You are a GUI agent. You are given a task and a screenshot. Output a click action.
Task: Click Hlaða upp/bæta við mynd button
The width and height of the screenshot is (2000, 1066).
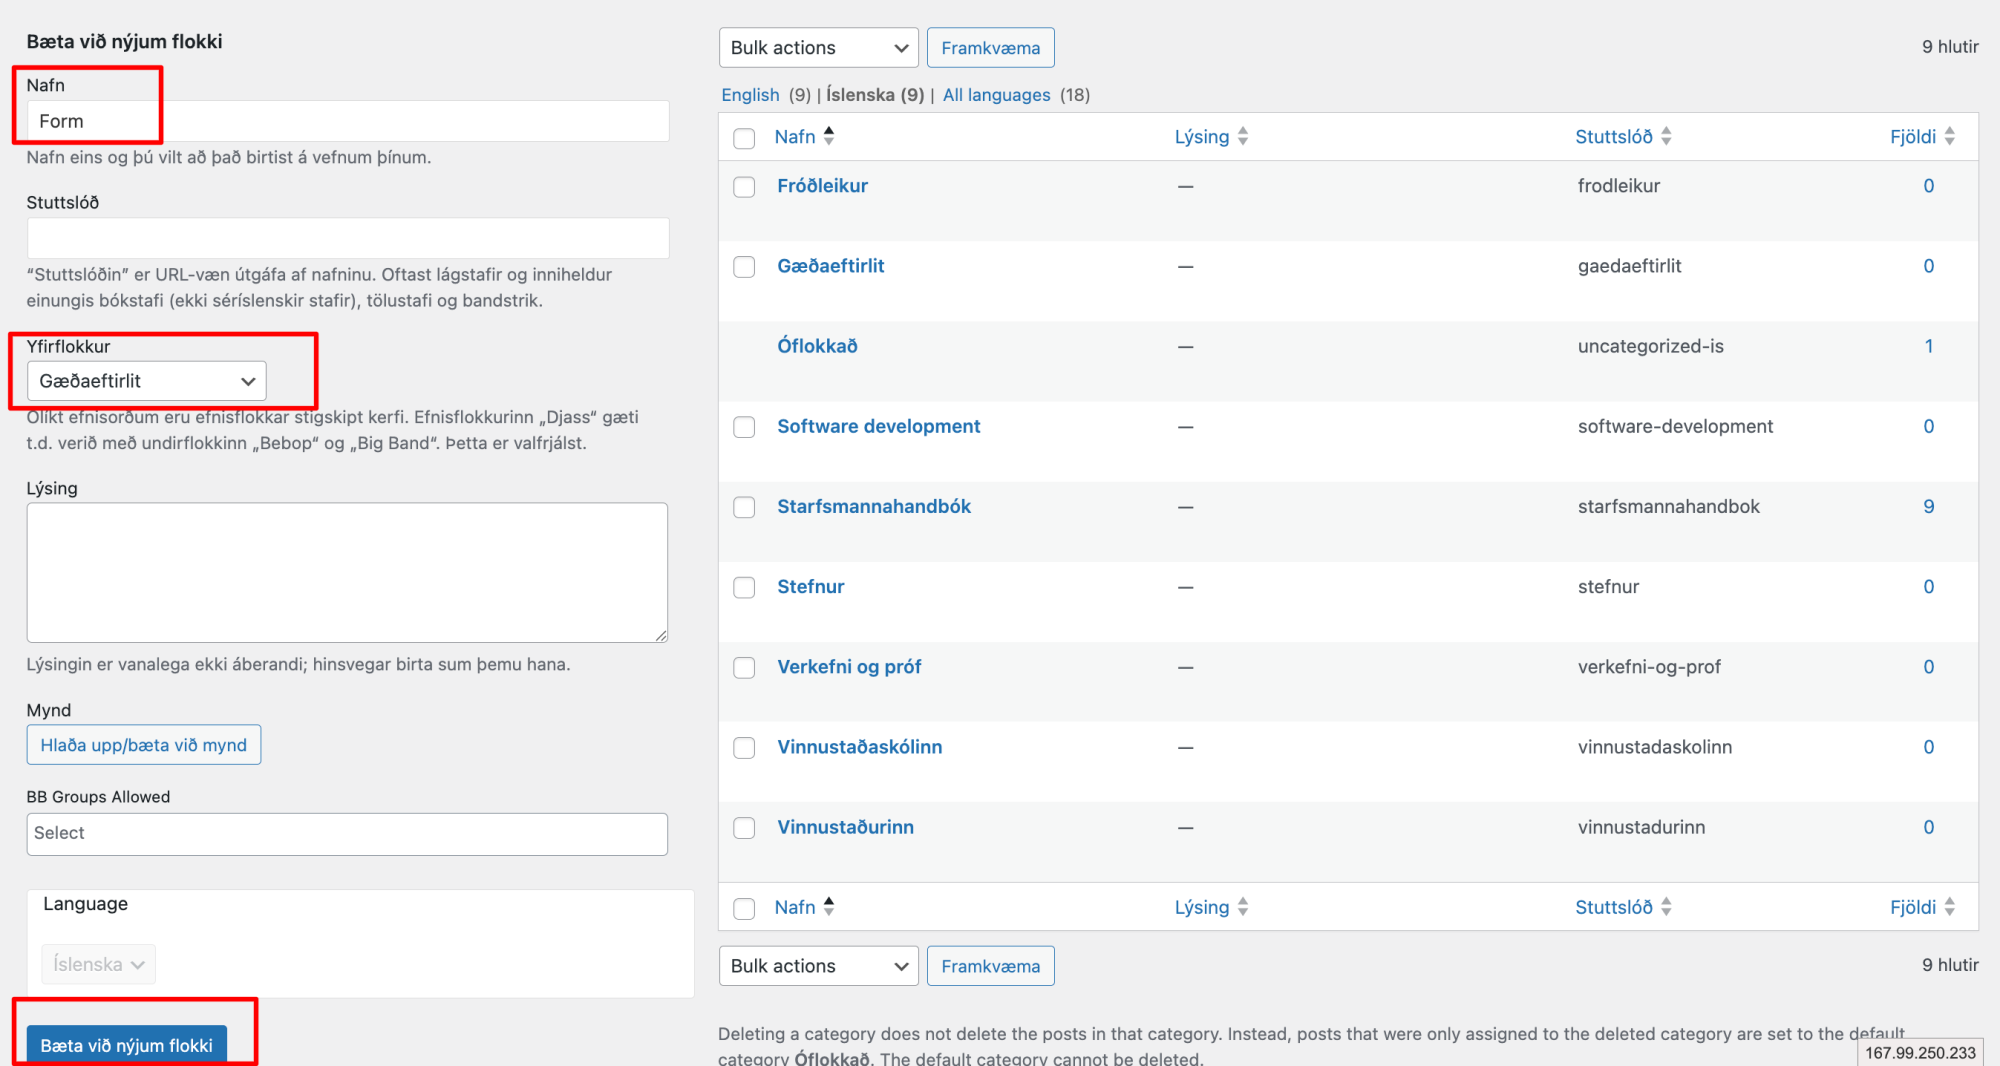click(144, 745)
